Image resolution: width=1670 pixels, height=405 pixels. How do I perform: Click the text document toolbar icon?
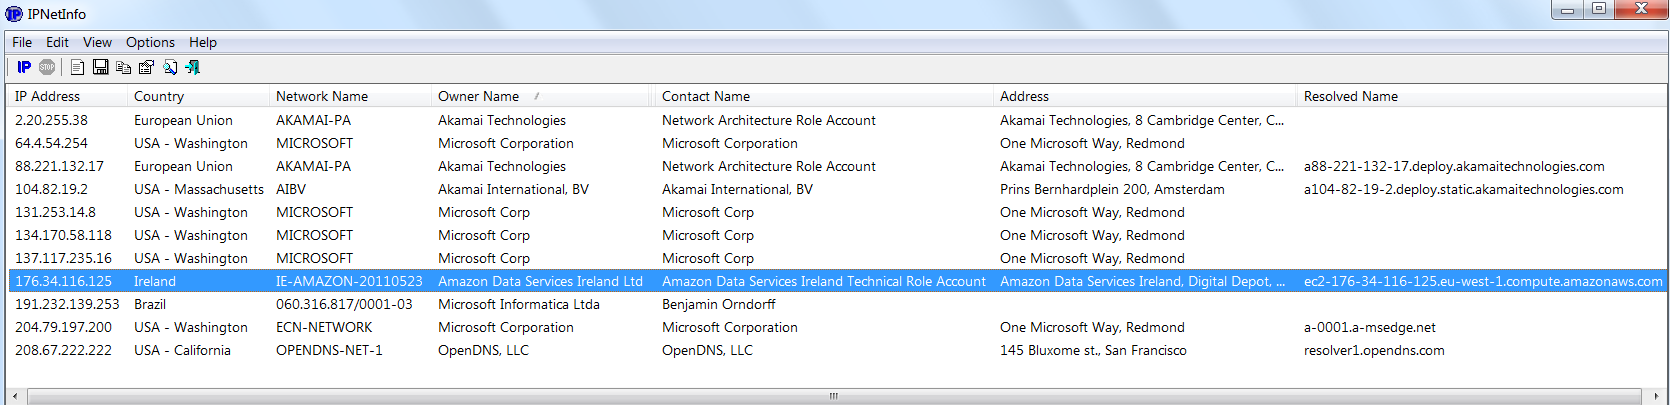coord(77,67)
